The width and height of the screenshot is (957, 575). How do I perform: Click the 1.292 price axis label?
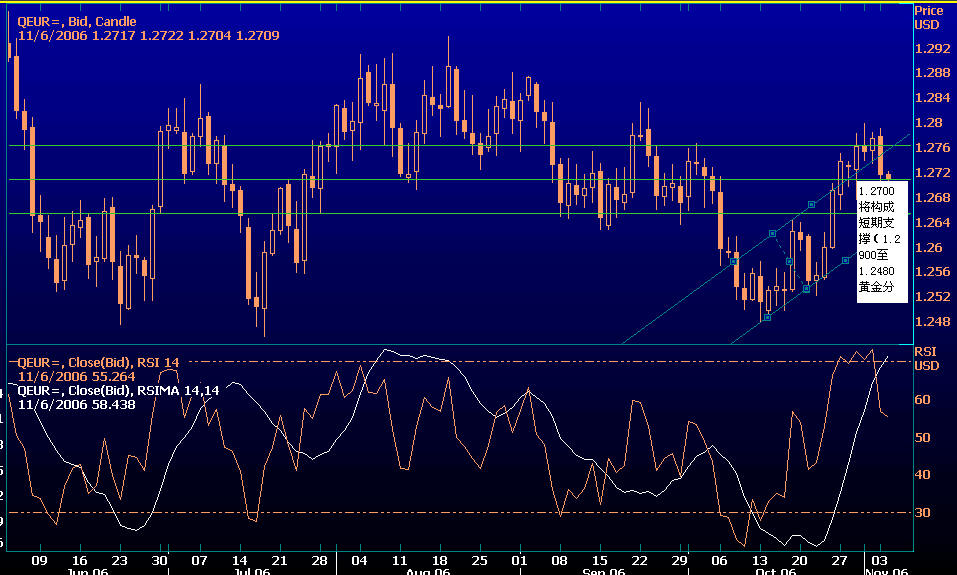click(932, 48)
